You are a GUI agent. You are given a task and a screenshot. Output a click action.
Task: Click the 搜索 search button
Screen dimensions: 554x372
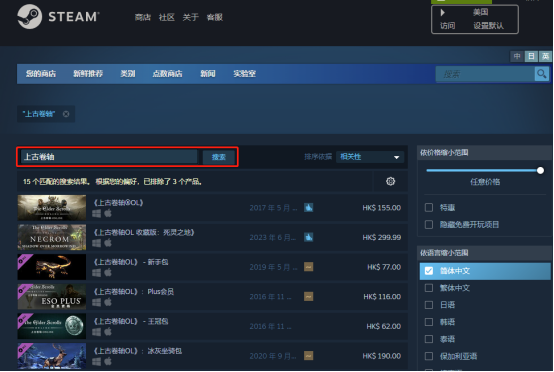[x=219, y=157]
